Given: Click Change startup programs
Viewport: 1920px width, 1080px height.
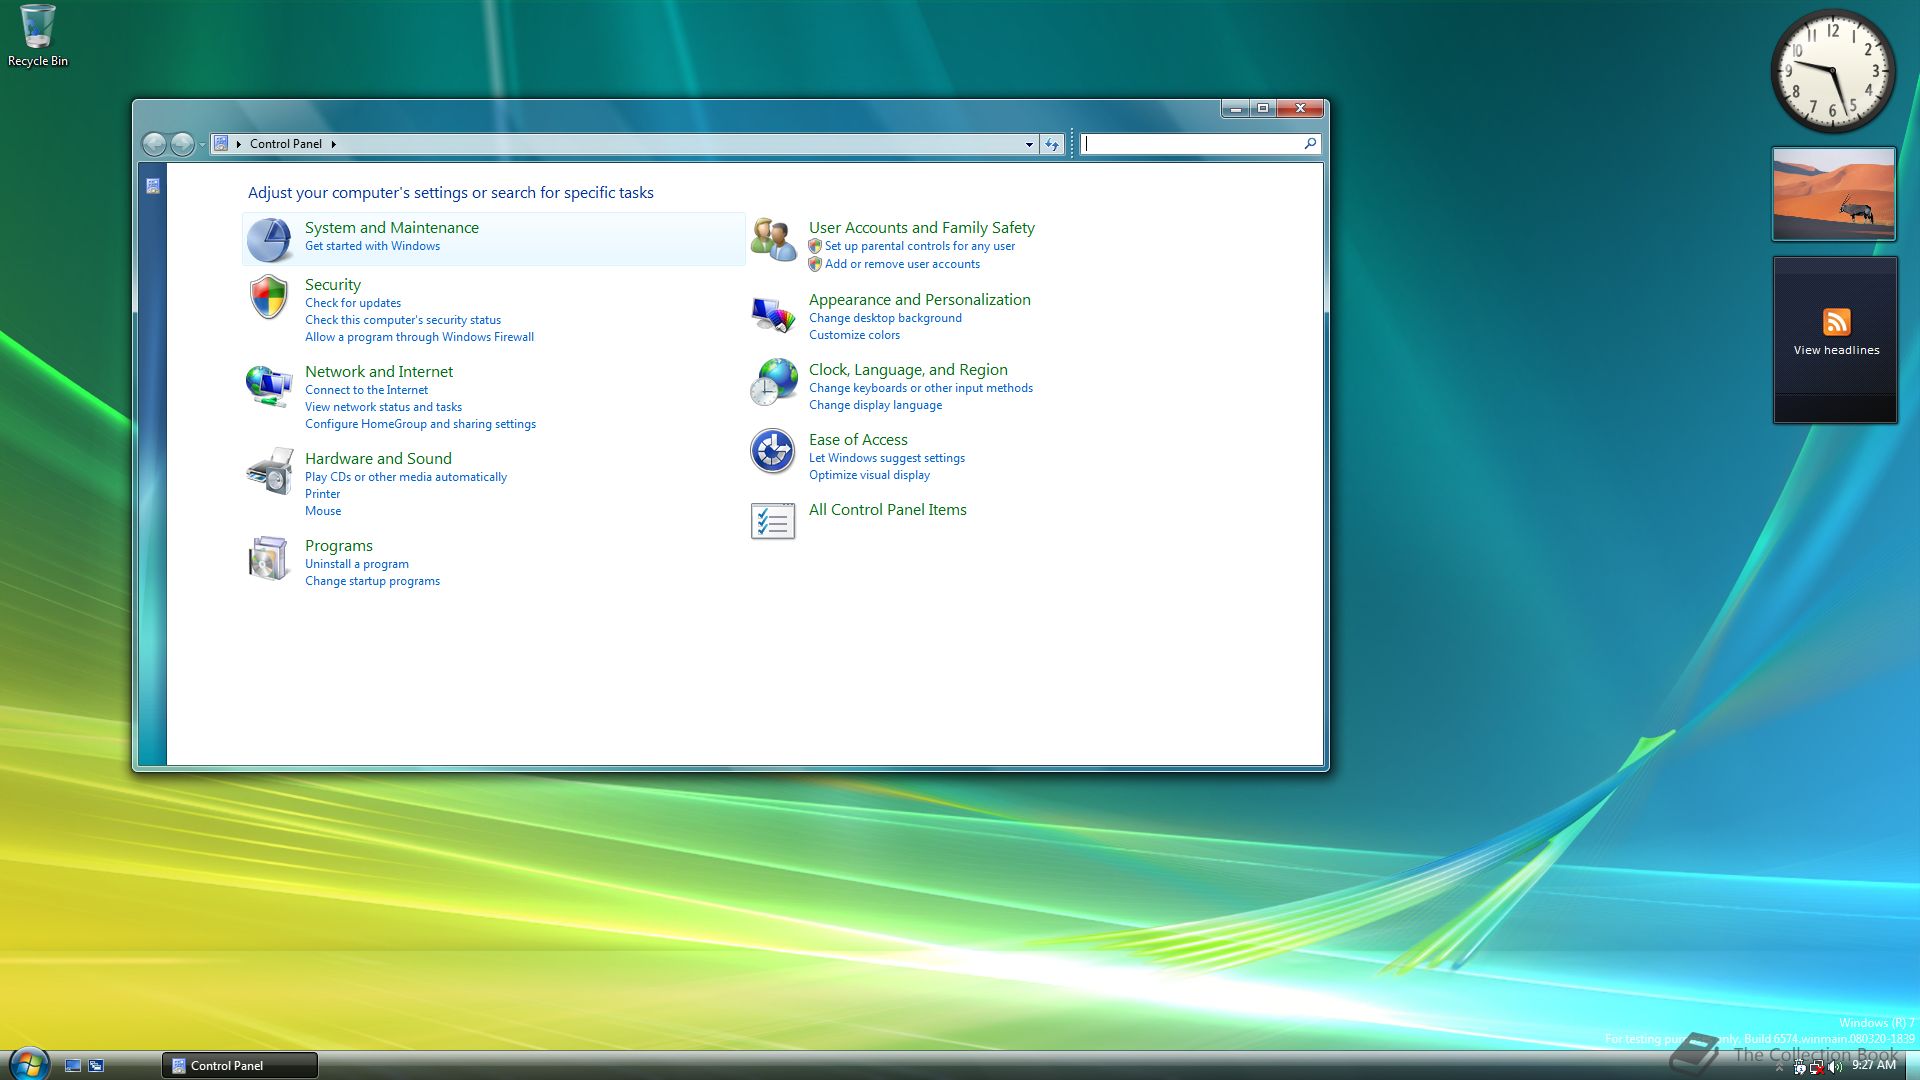Looking at the screenshot, I should (x=372, y=581).
